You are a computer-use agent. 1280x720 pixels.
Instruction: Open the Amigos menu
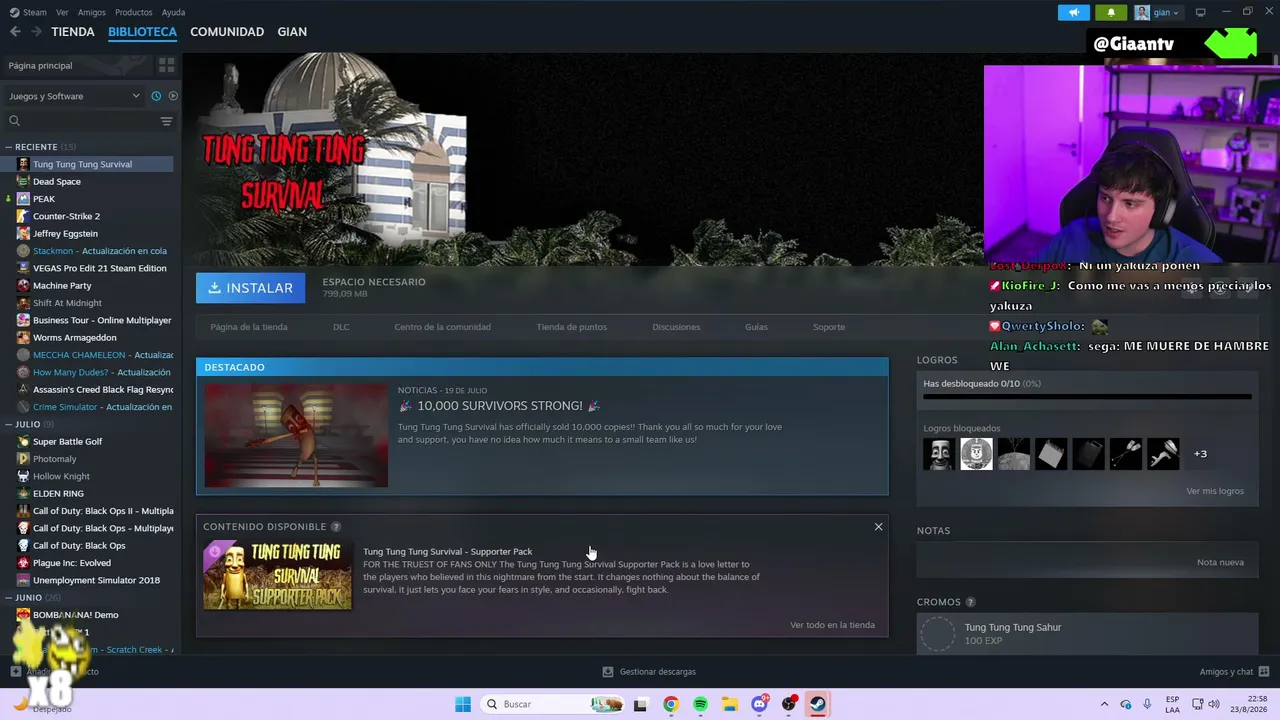(92, 12)
